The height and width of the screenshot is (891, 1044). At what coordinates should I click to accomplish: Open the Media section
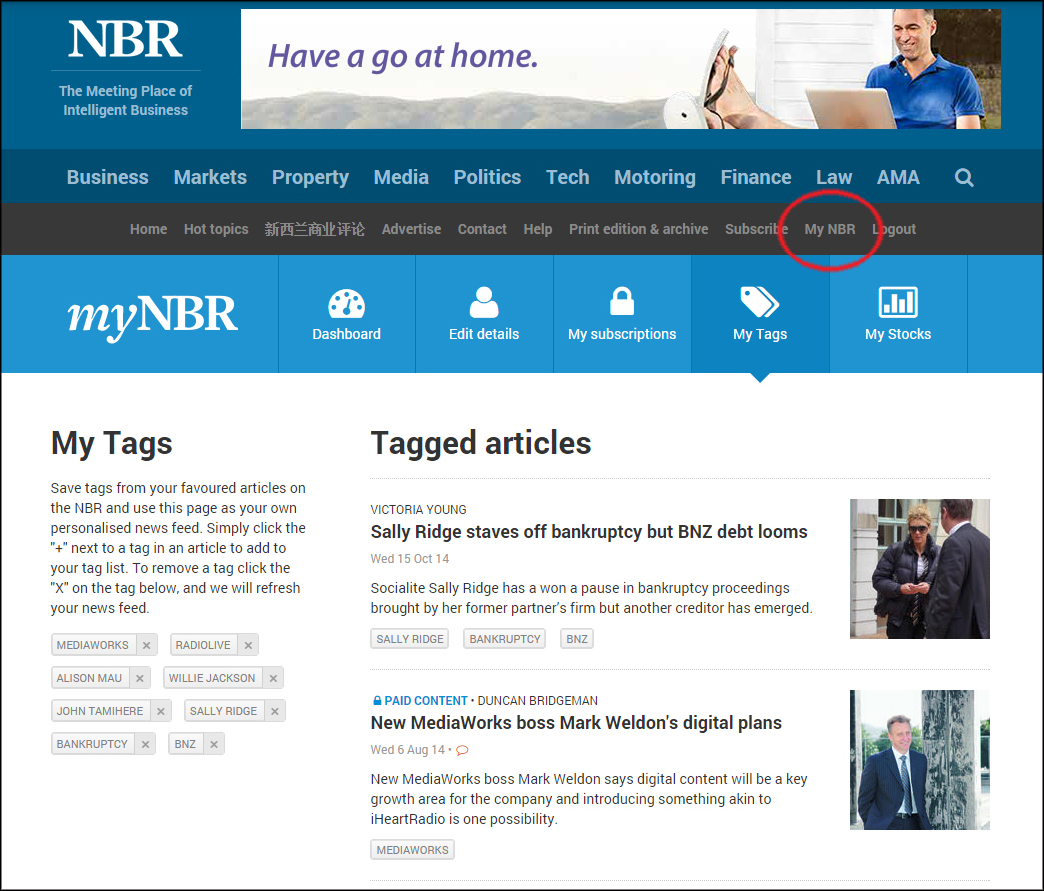pyautogui.click(x=401, y=177)
